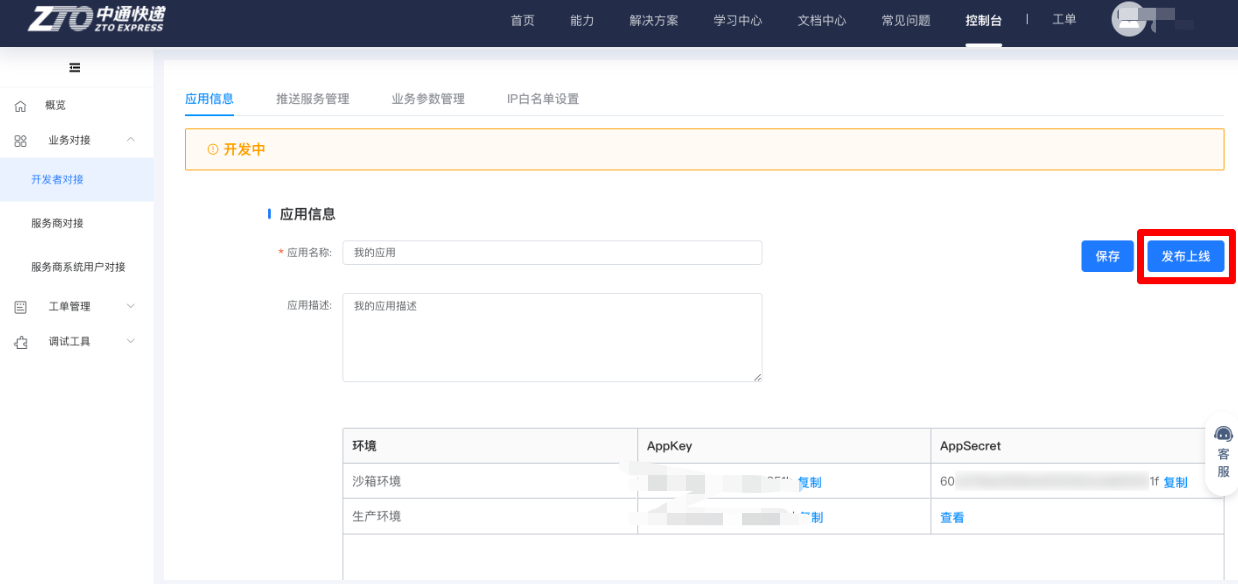Screen dimensions: 1238x584
Task: Open 能力 in the top navigation
Action: tap(582, 20)
